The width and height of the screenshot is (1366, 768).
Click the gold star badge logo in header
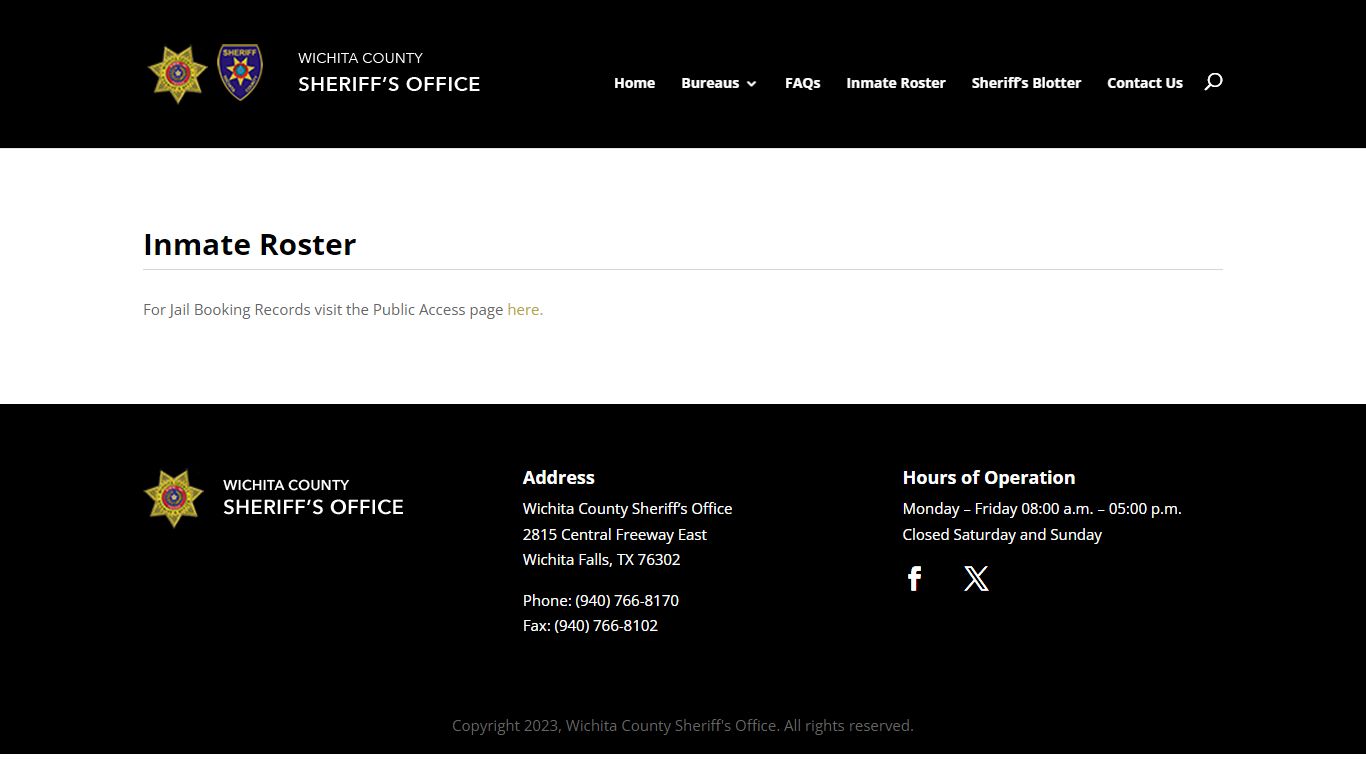tap(177, 74)
